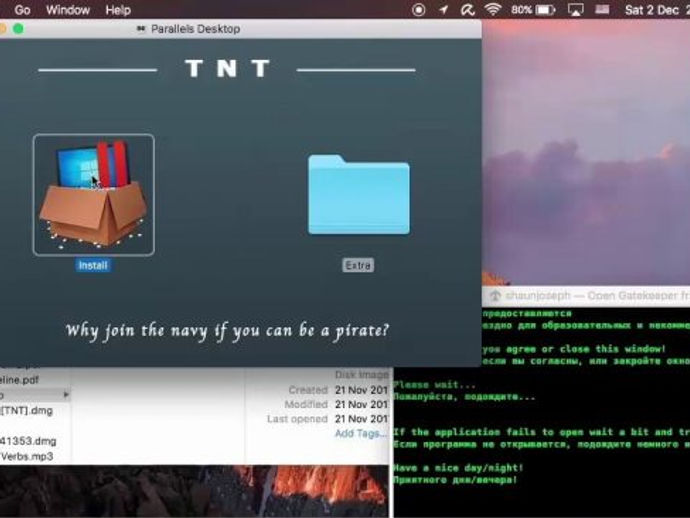Select the Install label
Screen dimensions: 690x518
(x=93, y=265)
